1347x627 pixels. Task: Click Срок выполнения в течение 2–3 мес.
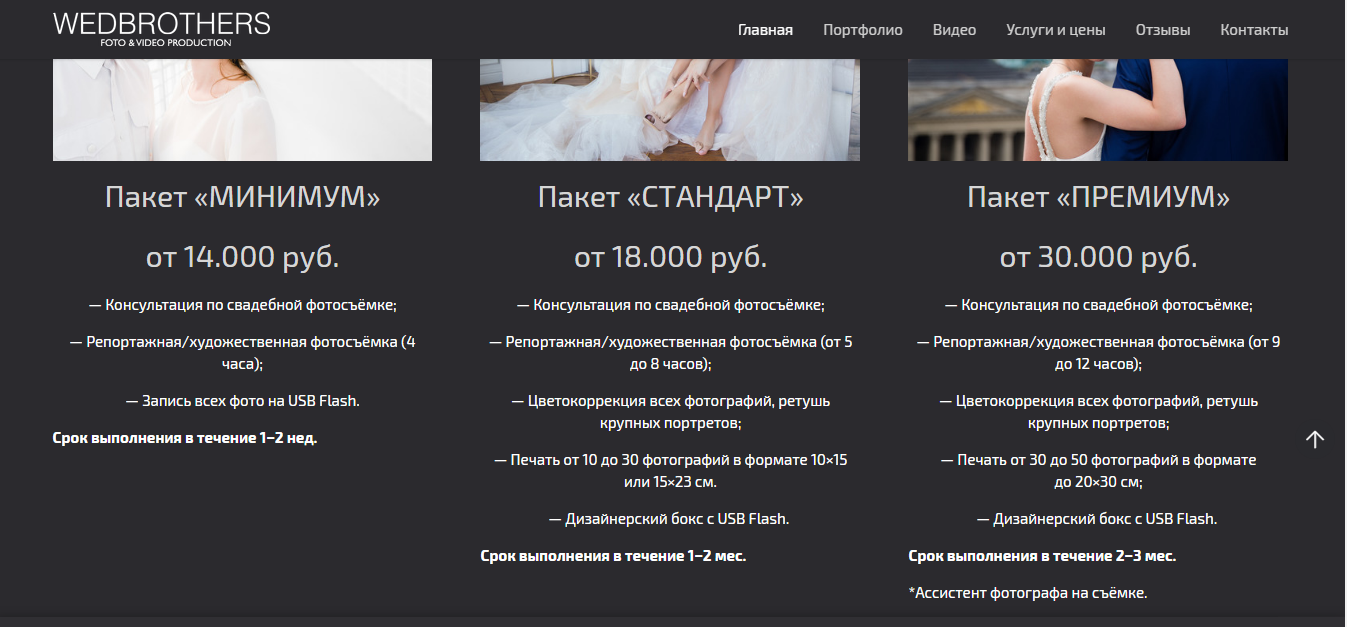(1042, 555)
